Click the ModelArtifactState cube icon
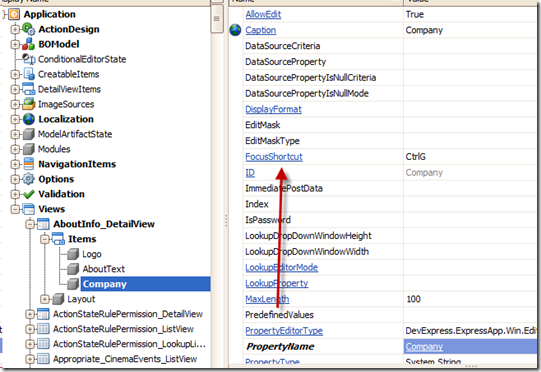 (x=29, y=134)
